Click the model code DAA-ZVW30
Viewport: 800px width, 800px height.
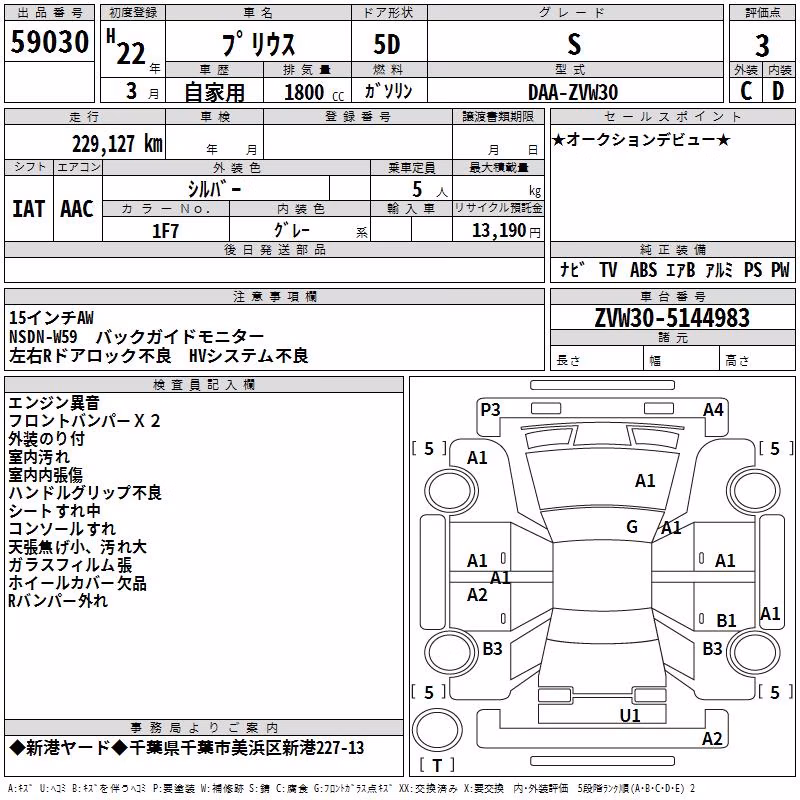pos(573,92)
